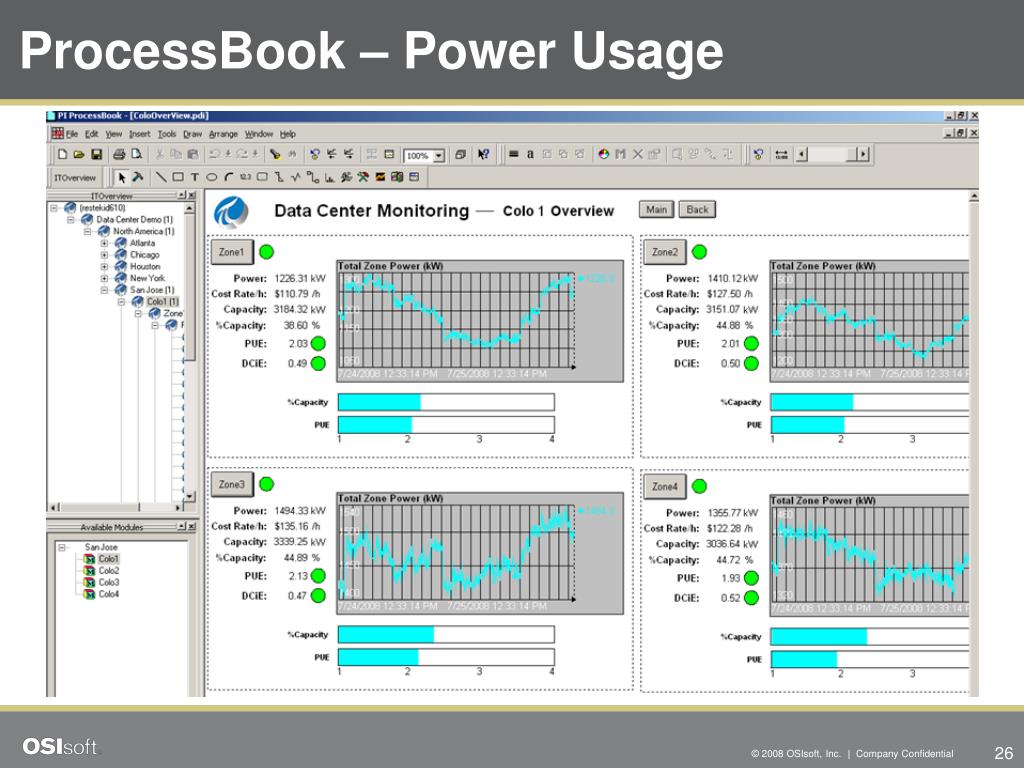Click the Back button
Viewport: 1024px width, 768px height.
pyautogui.click(x=697, y=210)
